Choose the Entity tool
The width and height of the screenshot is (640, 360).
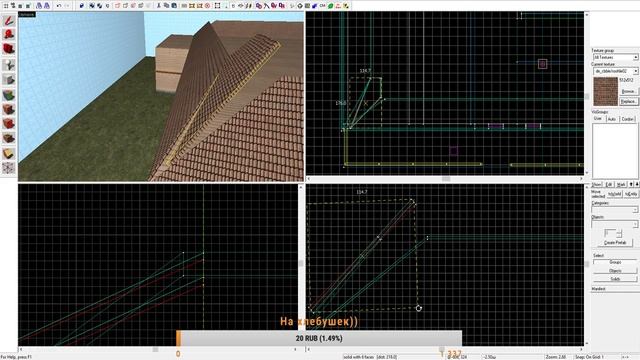point(9,64)
